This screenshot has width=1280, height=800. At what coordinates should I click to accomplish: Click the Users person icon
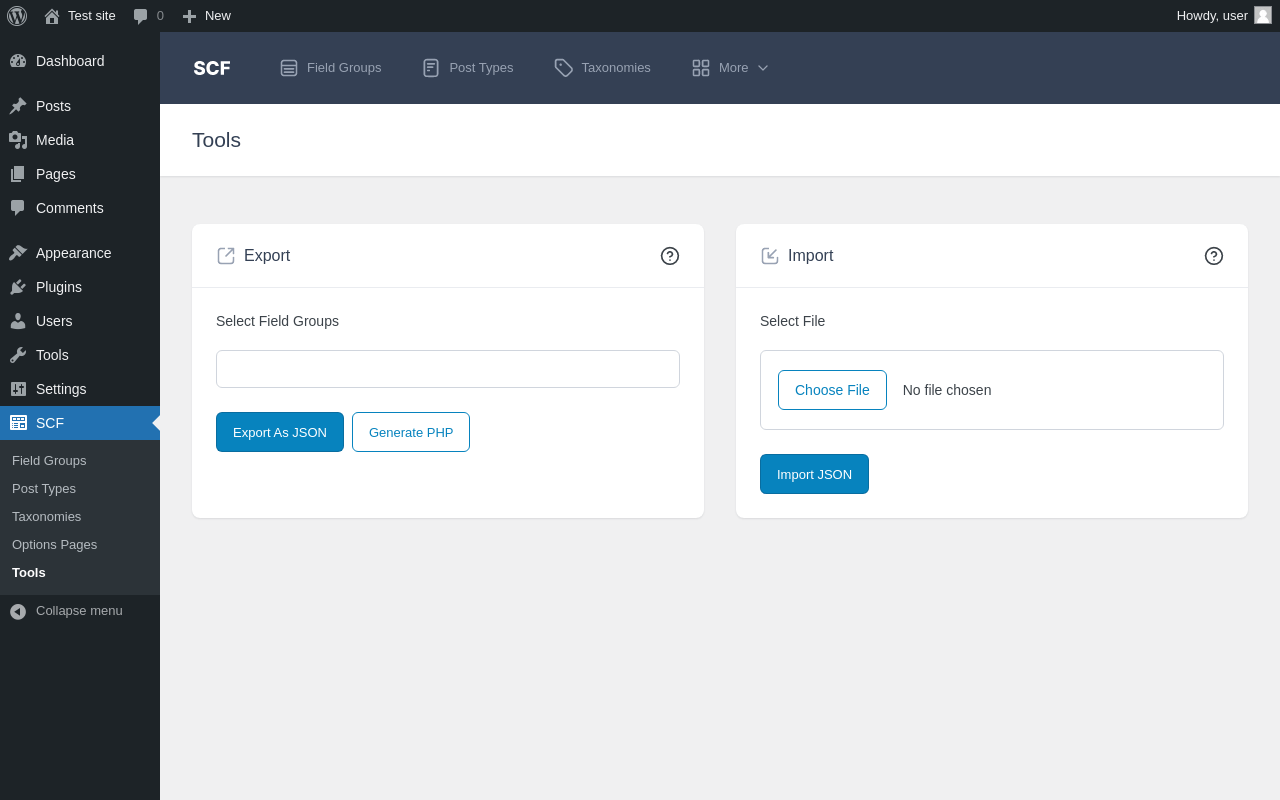(x=18, y=321)
